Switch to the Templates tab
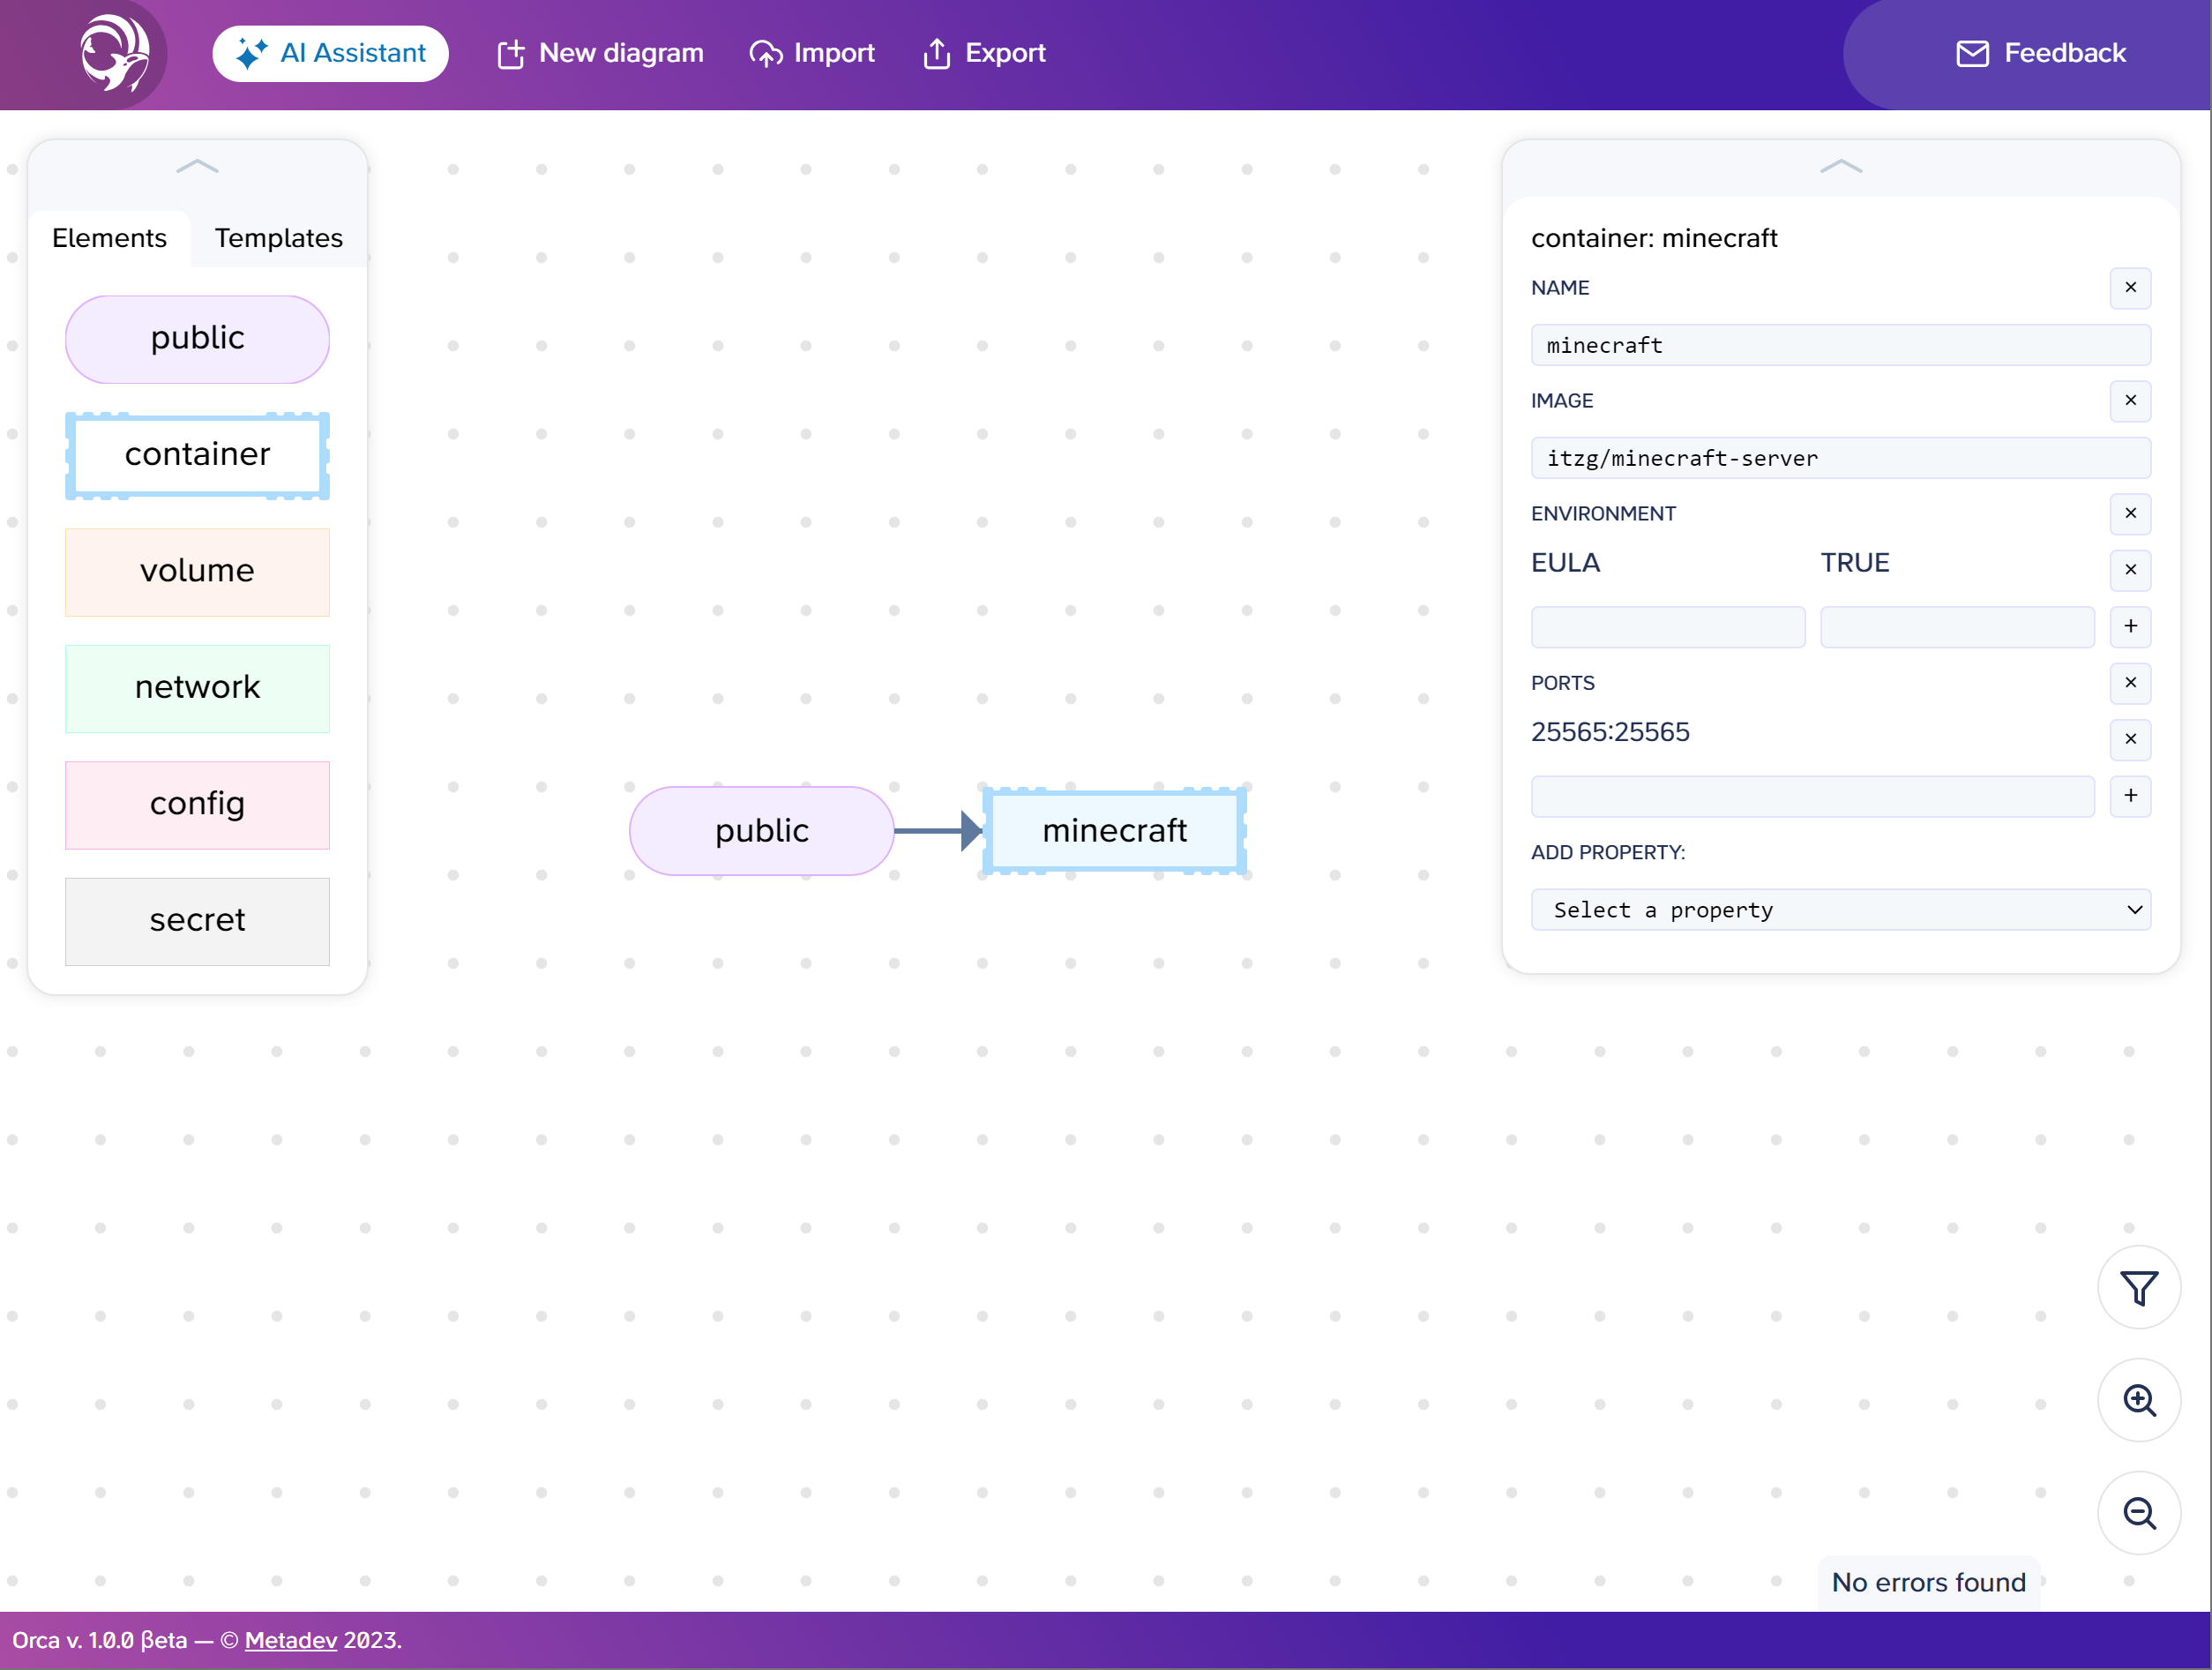Image resolution: width=2212 pixels, height=1670 pixels. point(279,238)
